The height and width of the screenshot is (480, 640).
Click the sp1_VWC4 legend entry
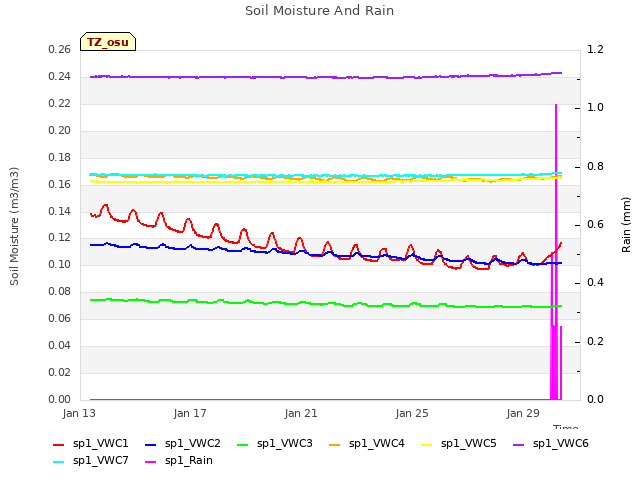367,444
